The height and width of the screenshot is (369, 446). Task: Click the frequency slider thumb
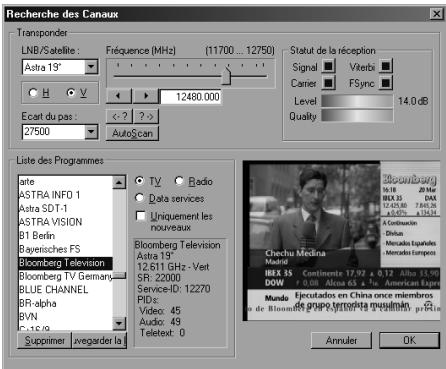pyautogui.click(x=226, y=76)
